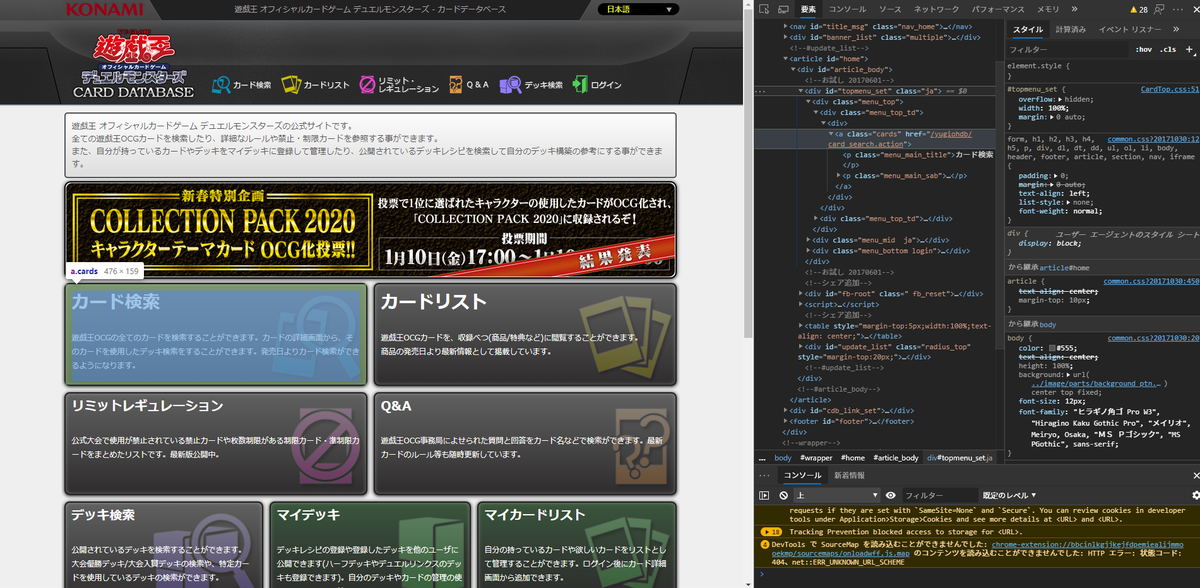Open the カードリスト large tile
Viewport: 1200px width, 588px height.
point(526,334)
